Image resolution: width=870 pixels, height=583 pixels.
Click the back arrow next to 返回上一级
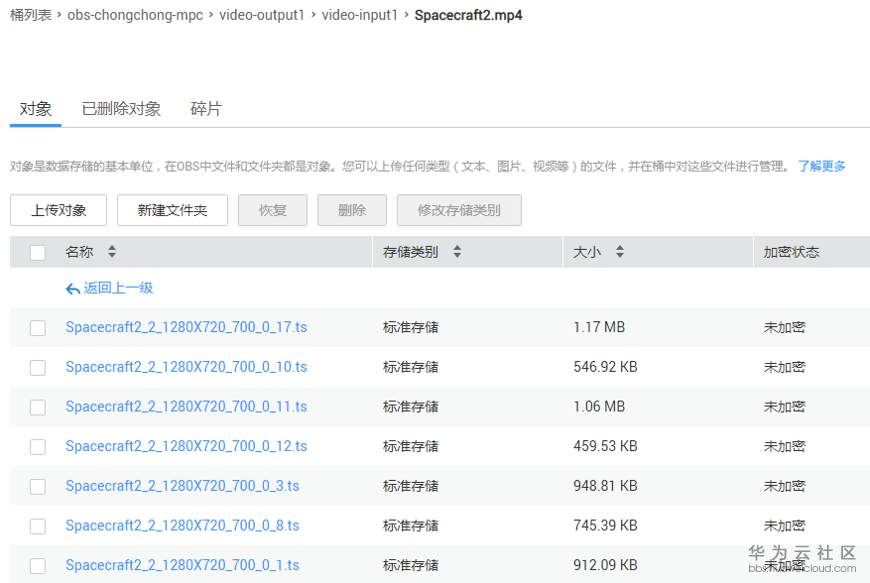tap(71, 287)
